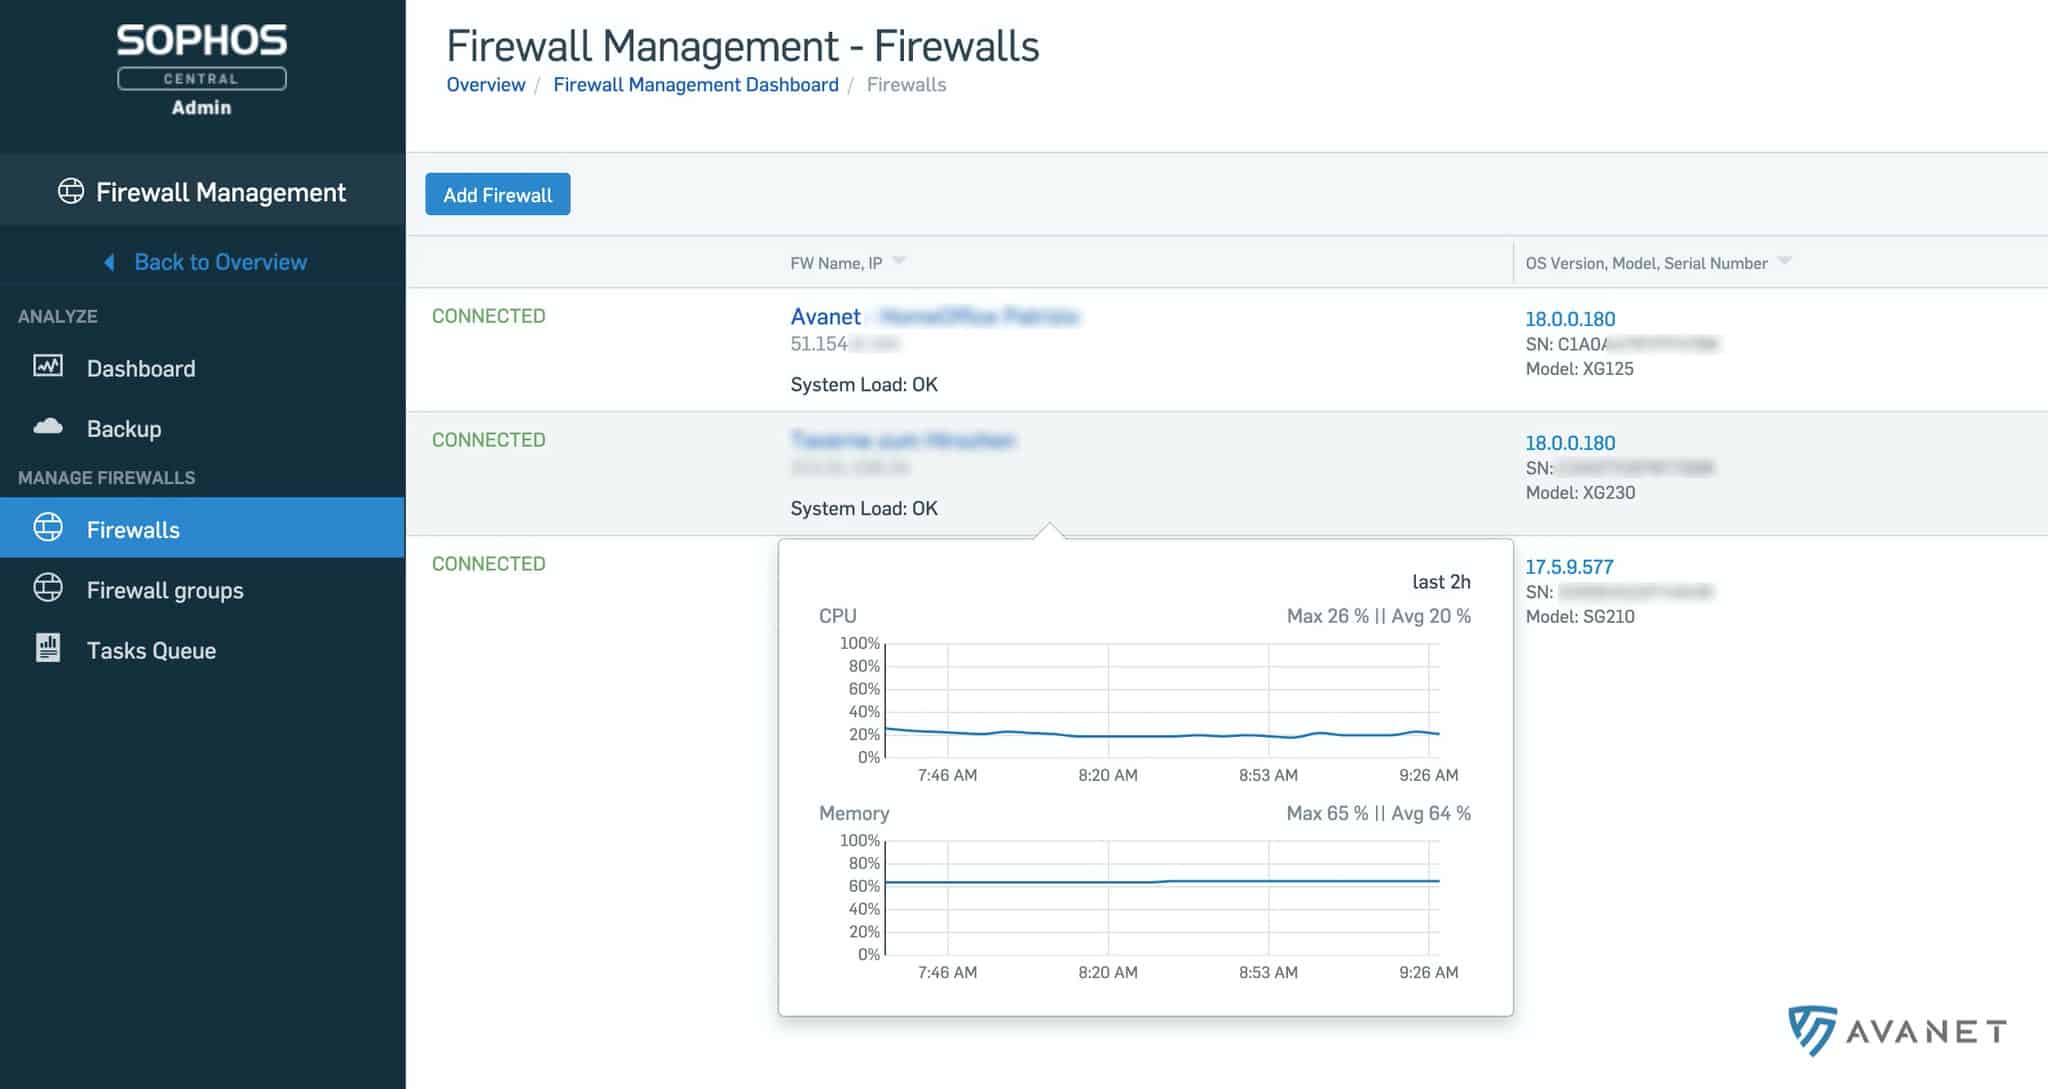Click the Sophos Central logo
The width and height of the screenshot is (2048, 1089).
[201, 56]
